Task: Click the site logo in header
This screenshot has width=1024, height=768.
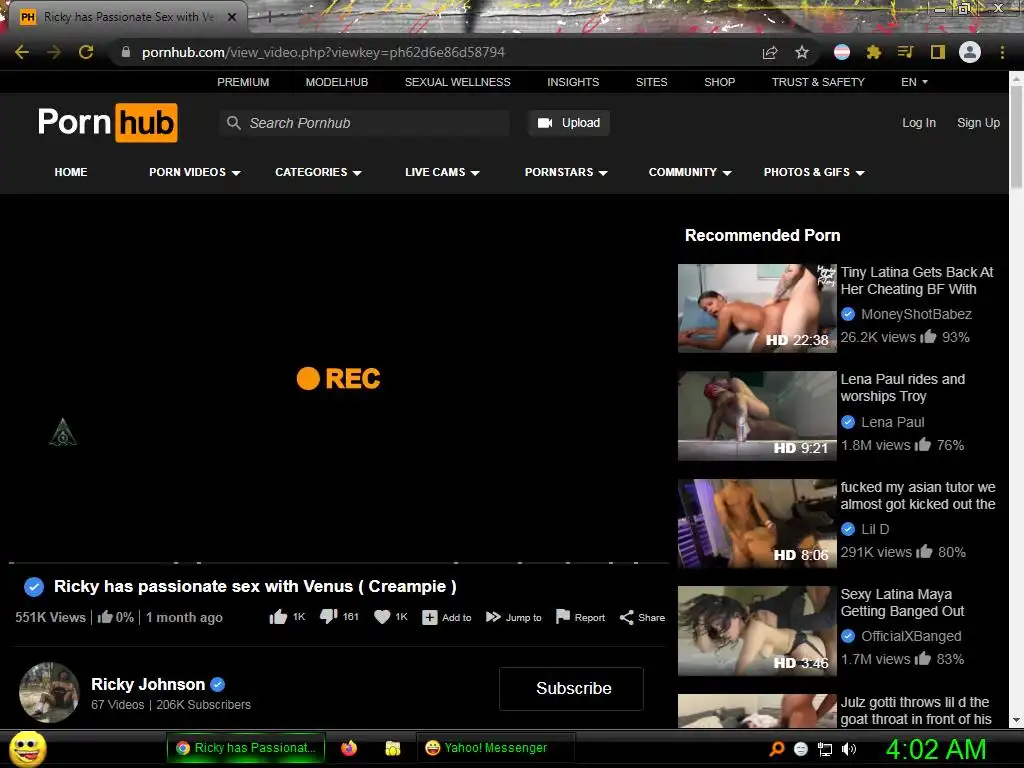Action: [x=108, y=122]
